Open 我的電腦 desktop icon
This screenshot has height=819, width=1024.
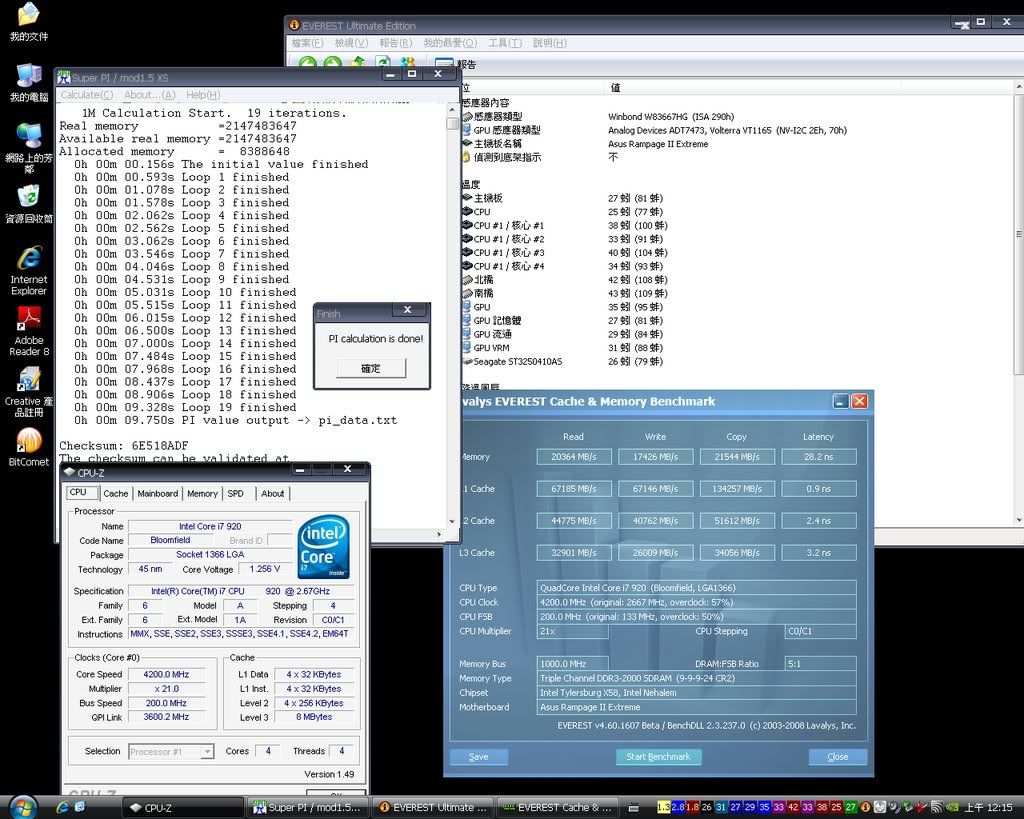tap(29, 83)
